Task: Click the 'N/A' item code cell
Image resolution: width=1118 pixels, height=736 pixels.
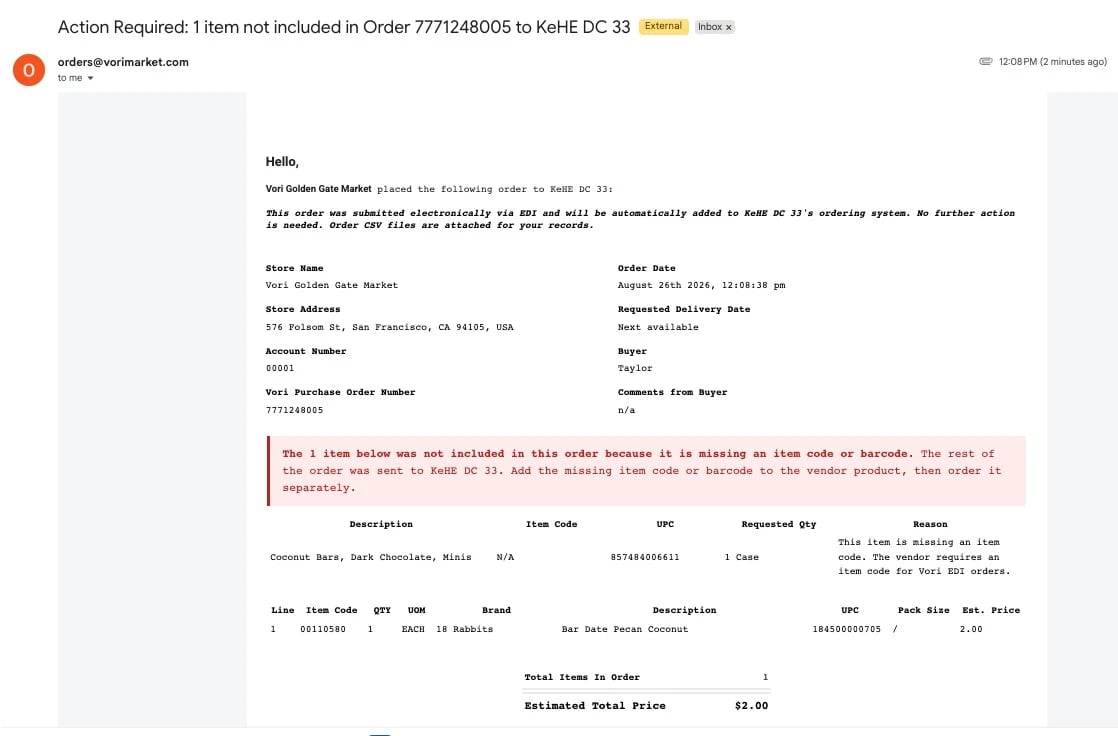Action: point(506,557)
